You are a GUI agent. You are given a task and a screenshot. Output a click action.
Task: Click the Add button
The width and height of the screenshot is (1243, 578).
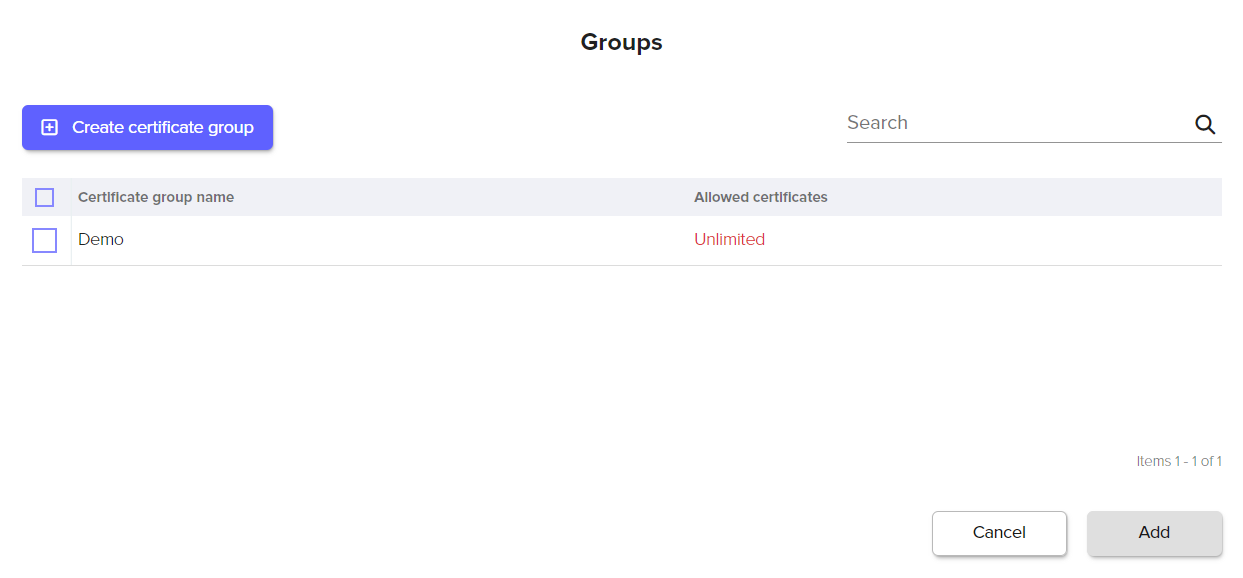click(x=1154, y=533)
